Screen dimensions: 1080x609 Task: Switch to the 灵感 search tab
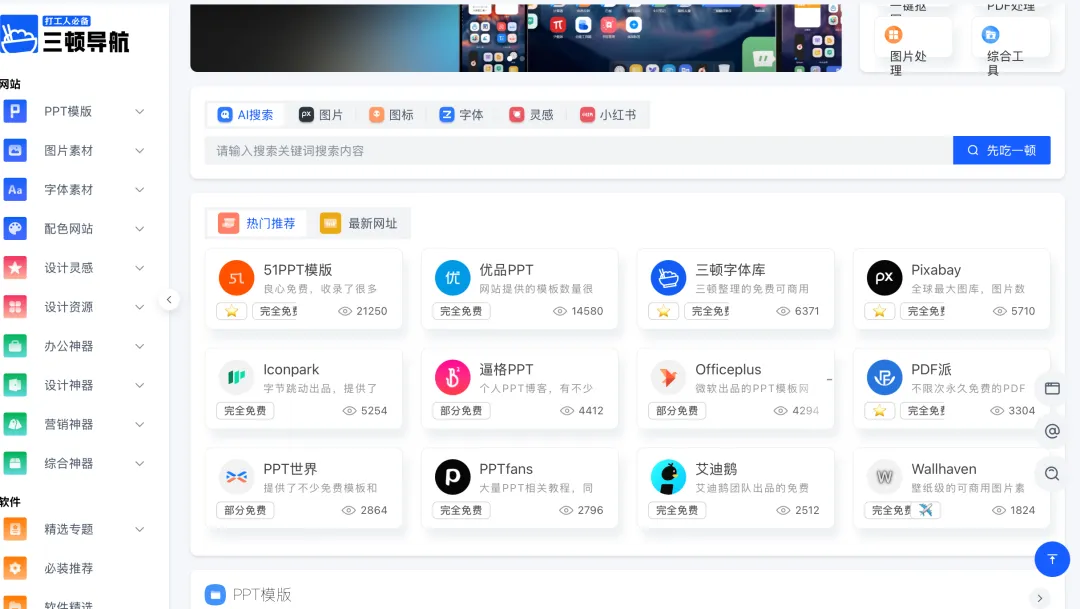click(532, 115)
